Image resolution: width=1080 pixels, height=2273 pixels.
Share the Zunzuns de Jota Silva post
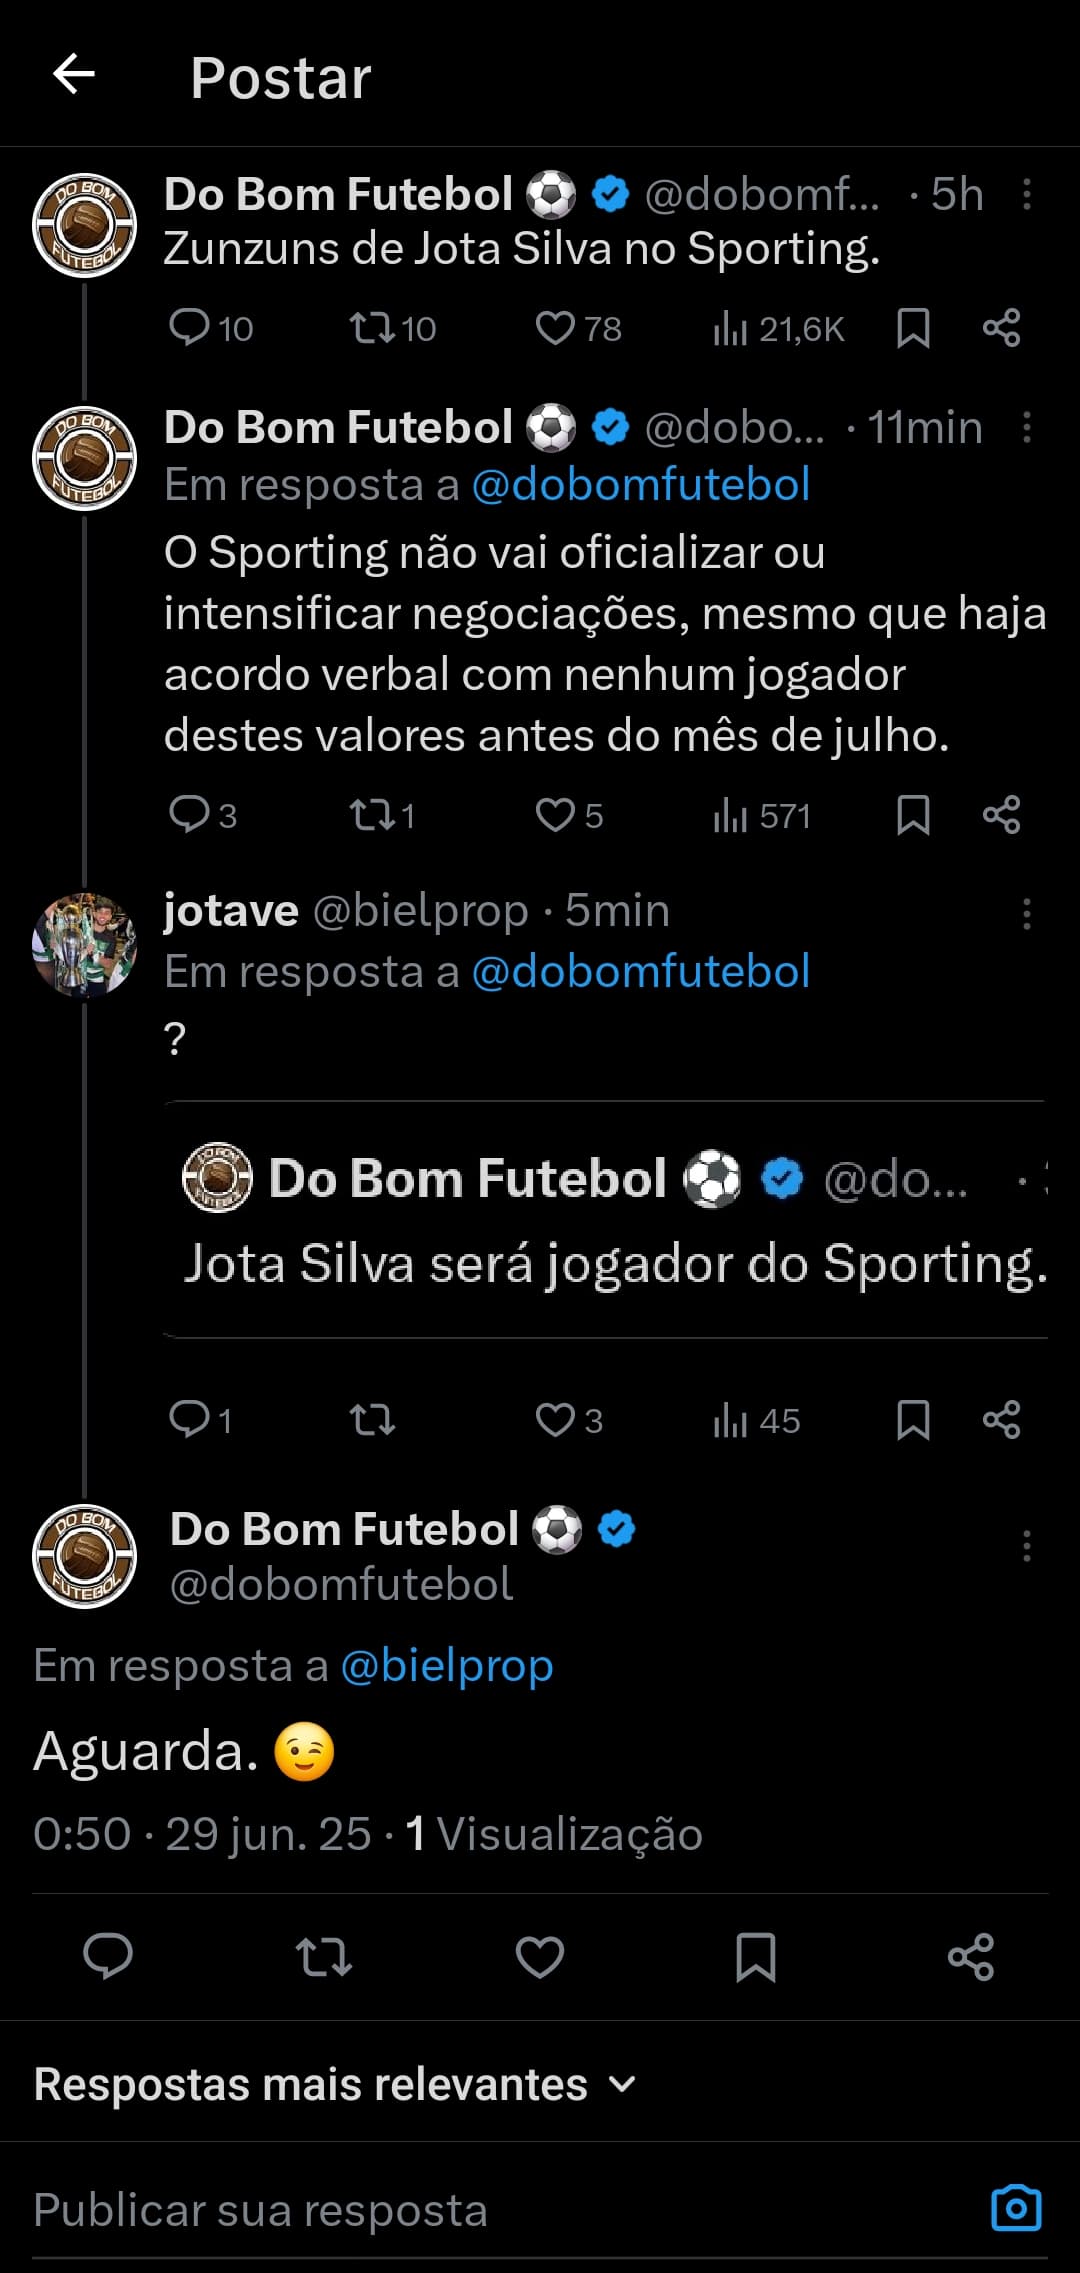pos(1001,327)
